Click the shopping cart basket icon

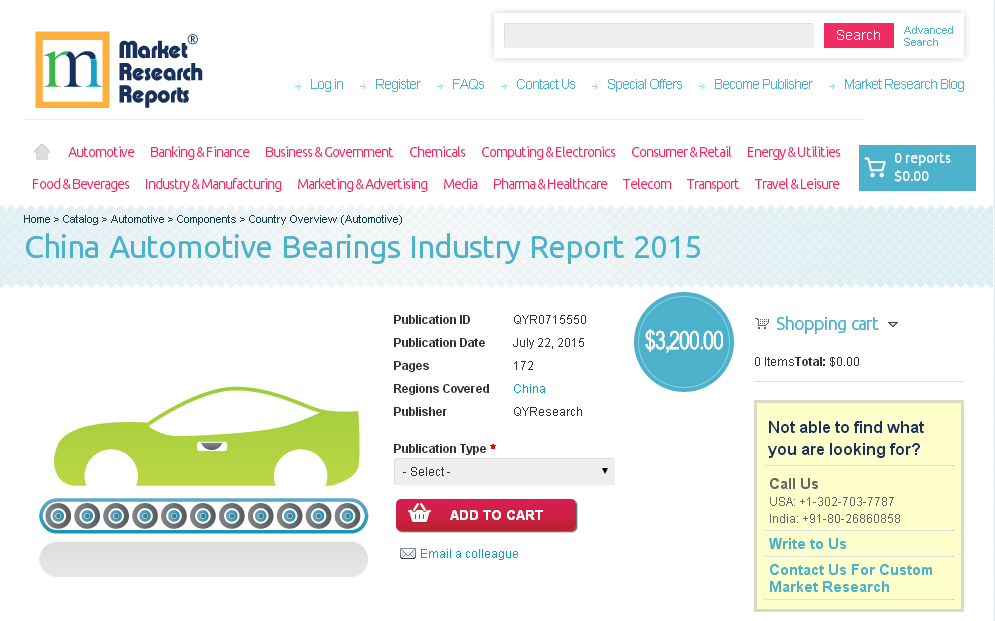click(x=761, y=322)
